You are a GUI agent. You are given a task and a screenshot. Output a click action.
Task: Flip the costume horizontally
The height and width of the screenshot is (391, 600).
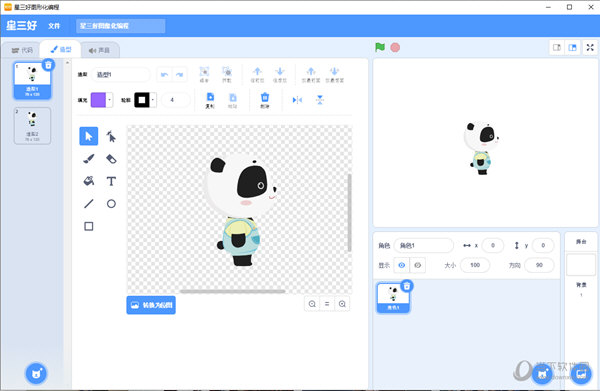click(297, 100)
